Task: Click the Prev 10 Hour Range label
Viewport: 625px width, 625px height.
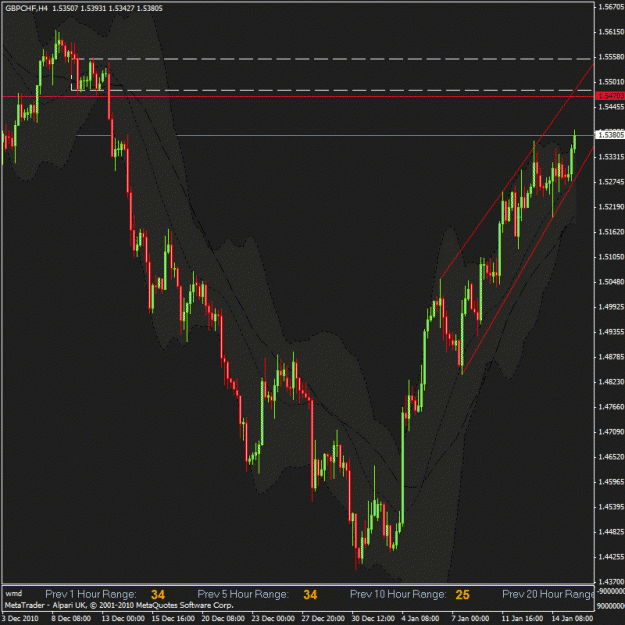Action: point(398,594)
